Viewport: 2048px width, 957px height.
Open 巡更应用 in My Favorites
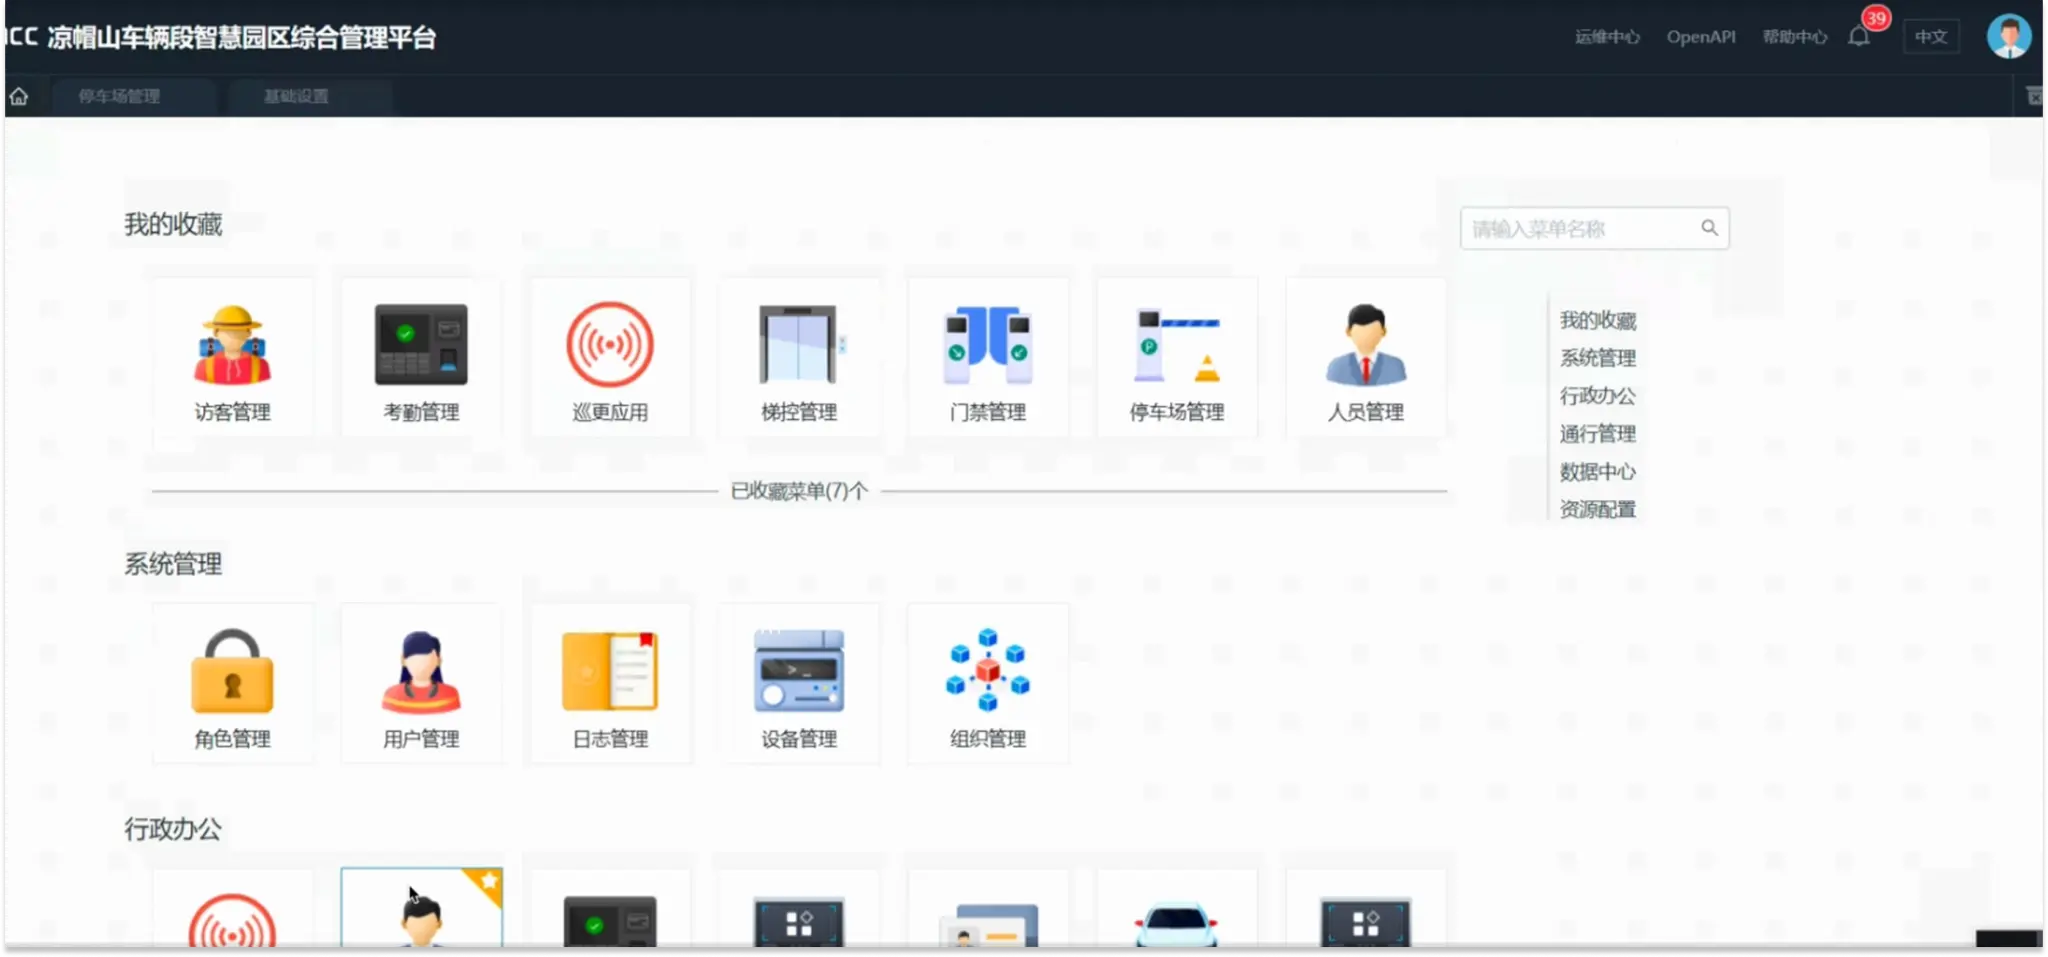coord(610,358)
